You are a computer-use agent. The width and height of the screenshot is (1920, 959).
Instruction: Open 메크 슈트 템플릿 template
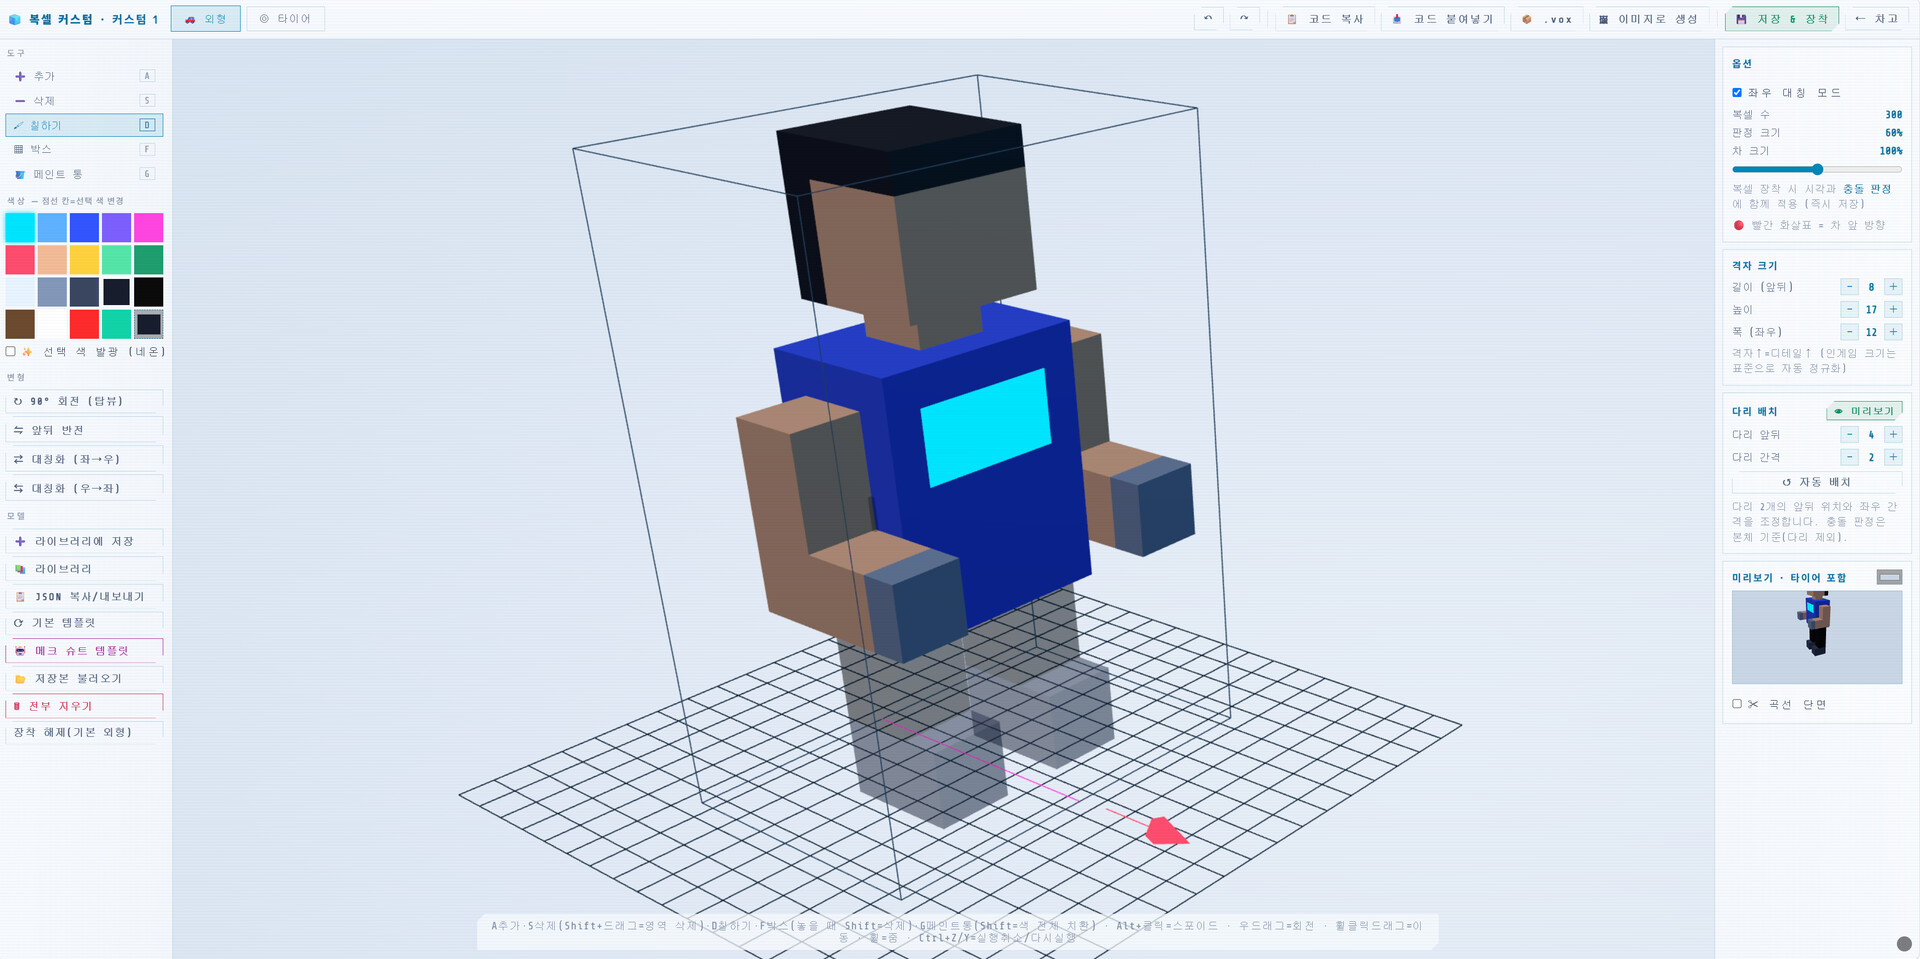pyautogui.click(x=84, y=651)
